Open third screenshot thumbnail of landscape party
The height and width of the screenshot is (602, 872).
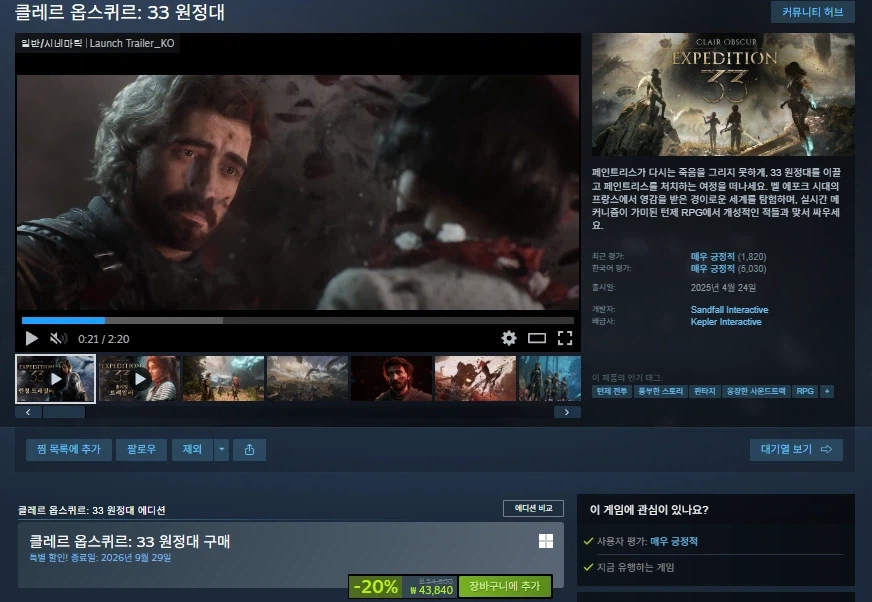pyautogui.click(x=223, y=379)
